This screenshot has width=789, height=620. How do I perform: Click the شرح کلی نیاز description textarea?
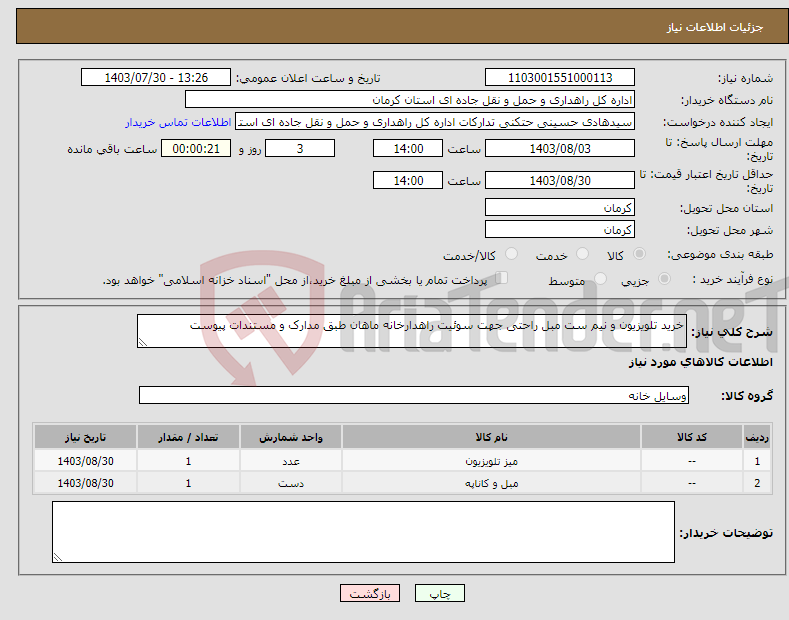point(412,331)
